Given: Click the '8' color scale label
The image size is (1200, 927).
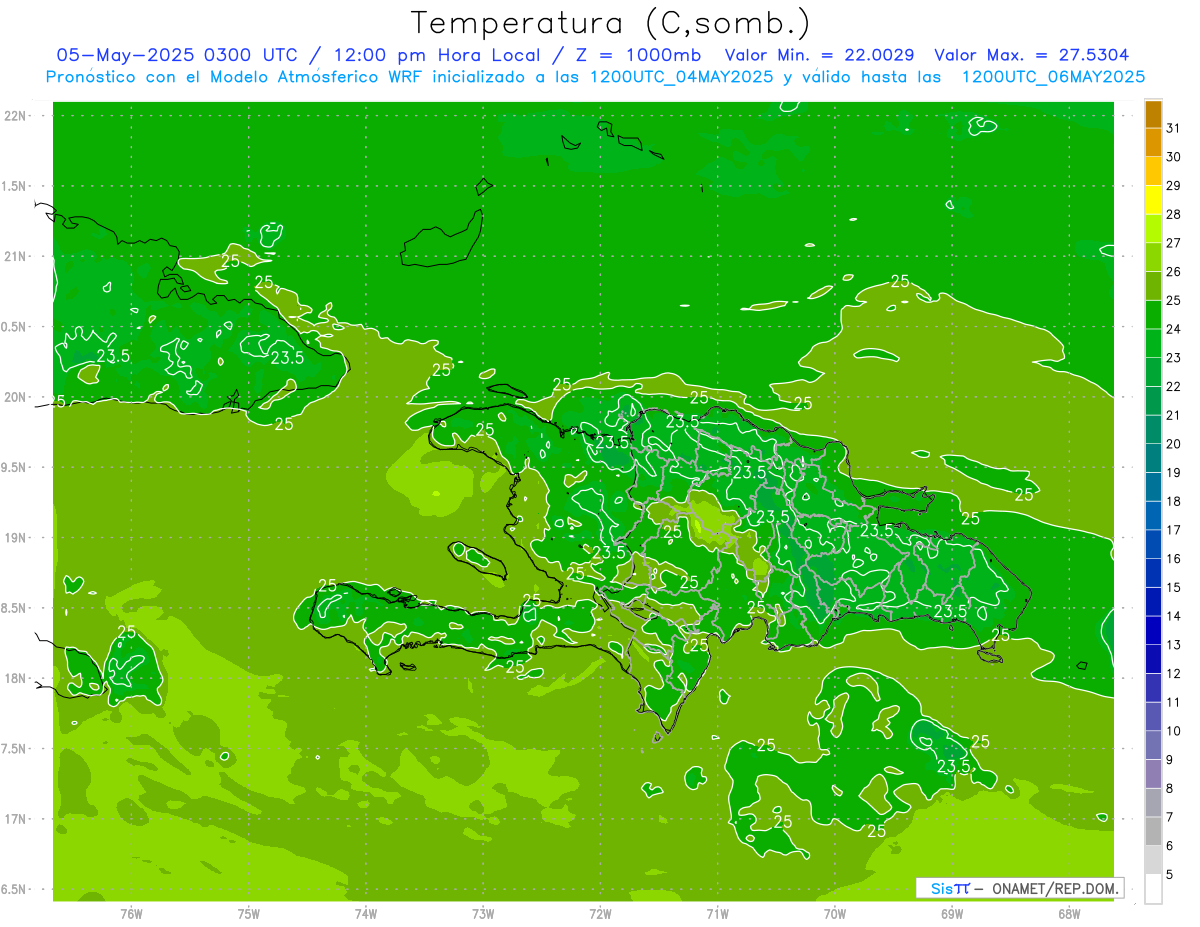Looking at the screenshot, I should click(x=1170, y=788).
